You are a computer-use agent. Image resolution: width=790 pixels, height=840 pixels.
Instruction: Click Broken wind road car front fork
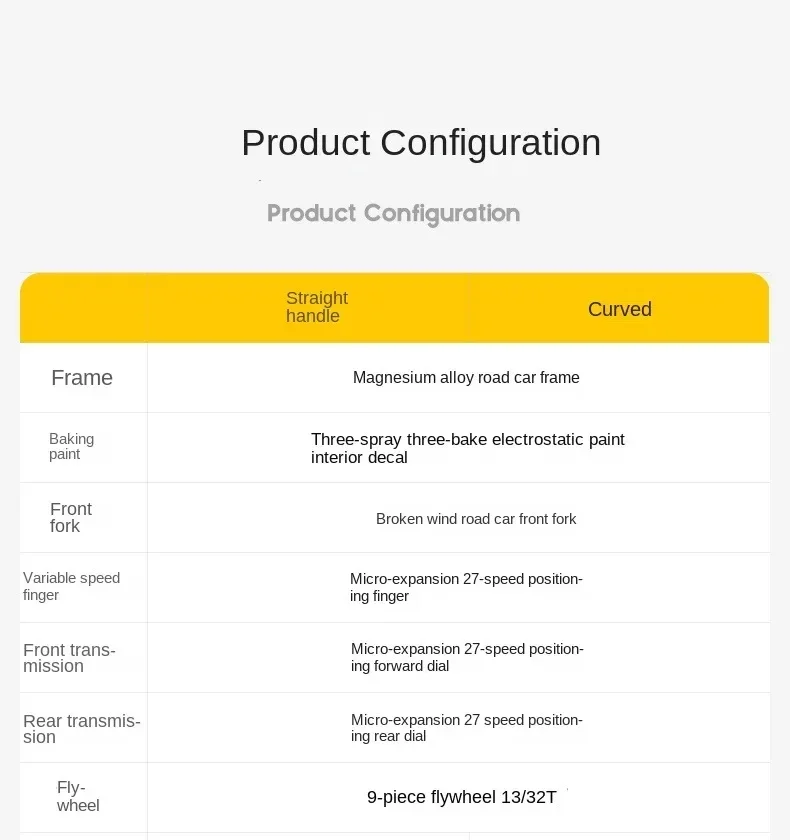tap(476, 519)
